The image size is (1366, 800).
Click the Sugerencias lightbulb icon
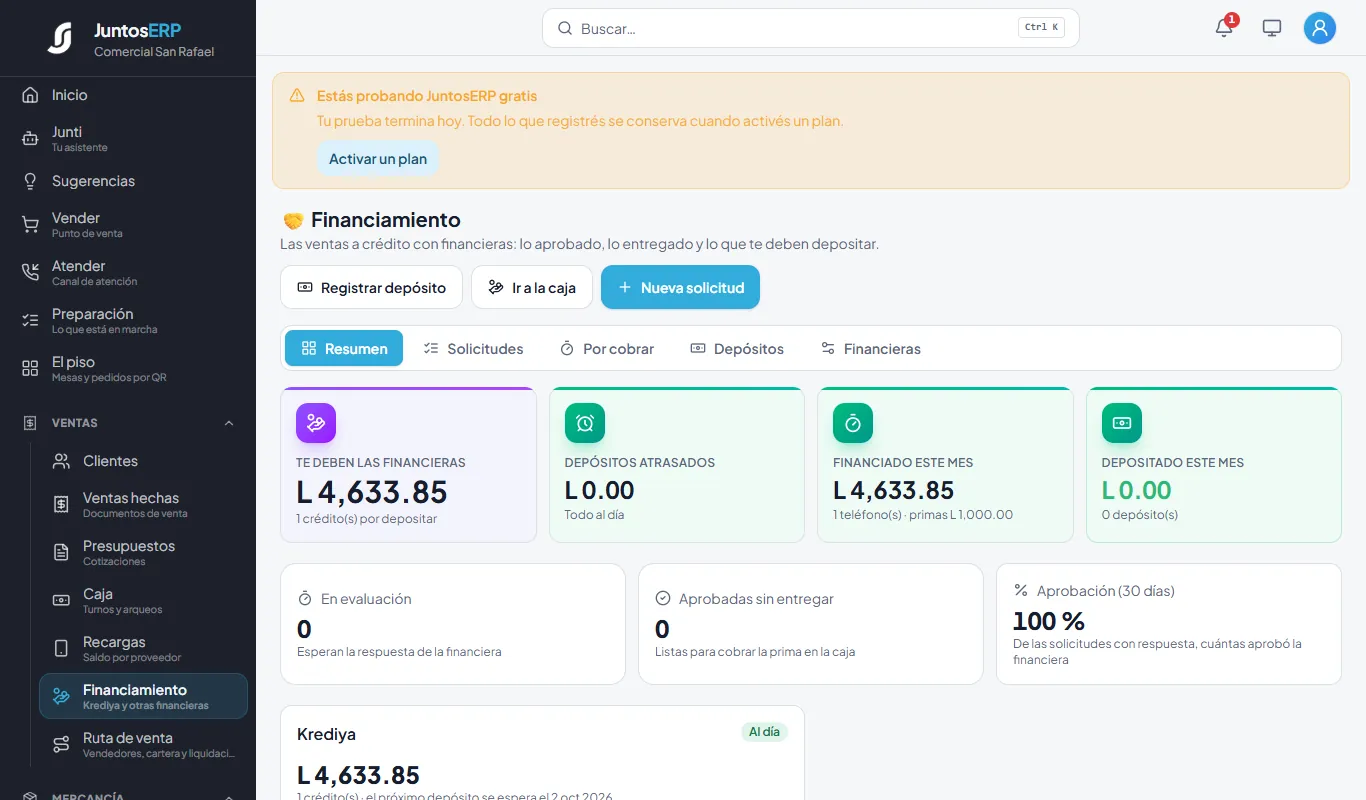pyautogui.click(x=30, y=181)
